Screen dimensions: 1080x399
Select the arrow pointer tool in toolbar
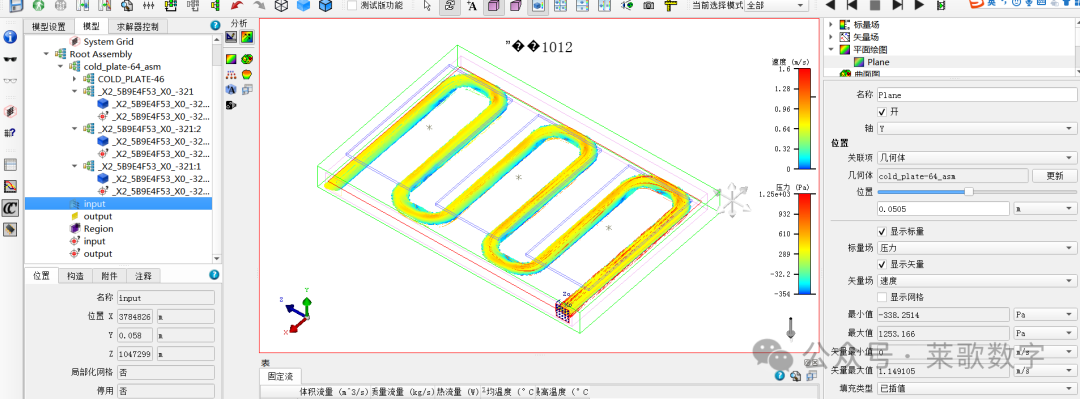coord(427,6)
